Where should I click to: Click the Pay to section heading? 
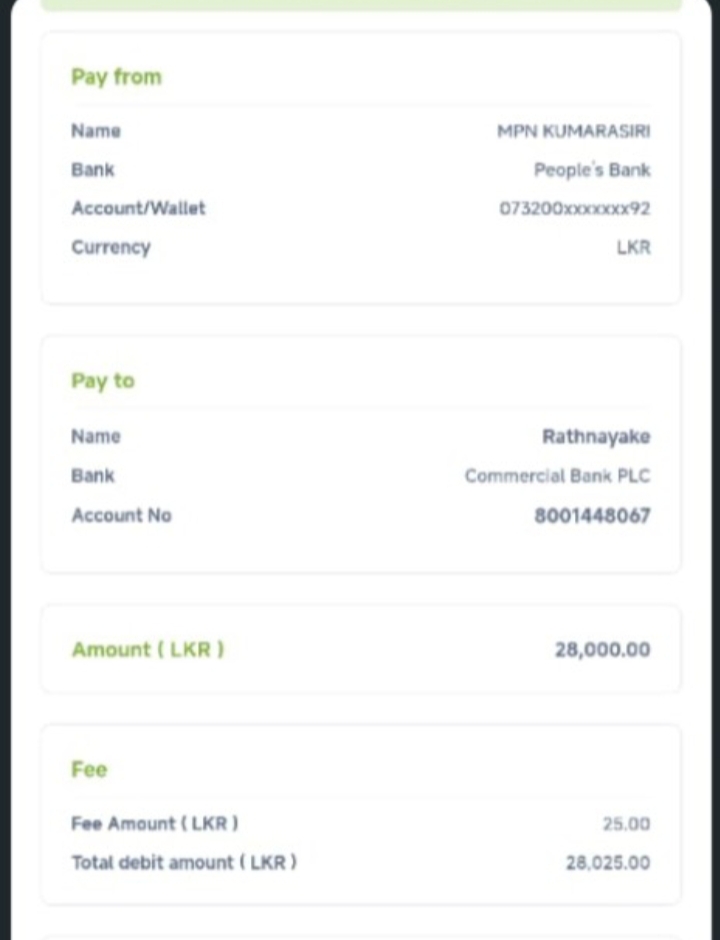point(102,381)
